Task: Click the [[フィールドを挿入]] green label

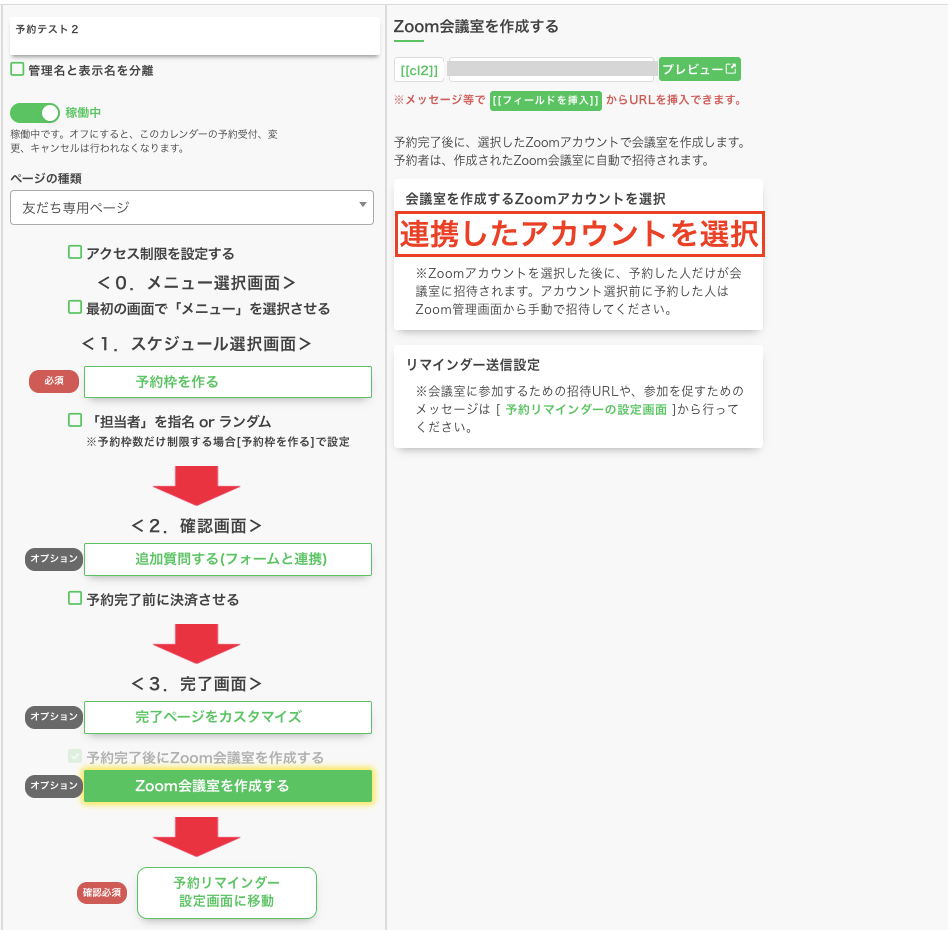Action: click(546, 100)
